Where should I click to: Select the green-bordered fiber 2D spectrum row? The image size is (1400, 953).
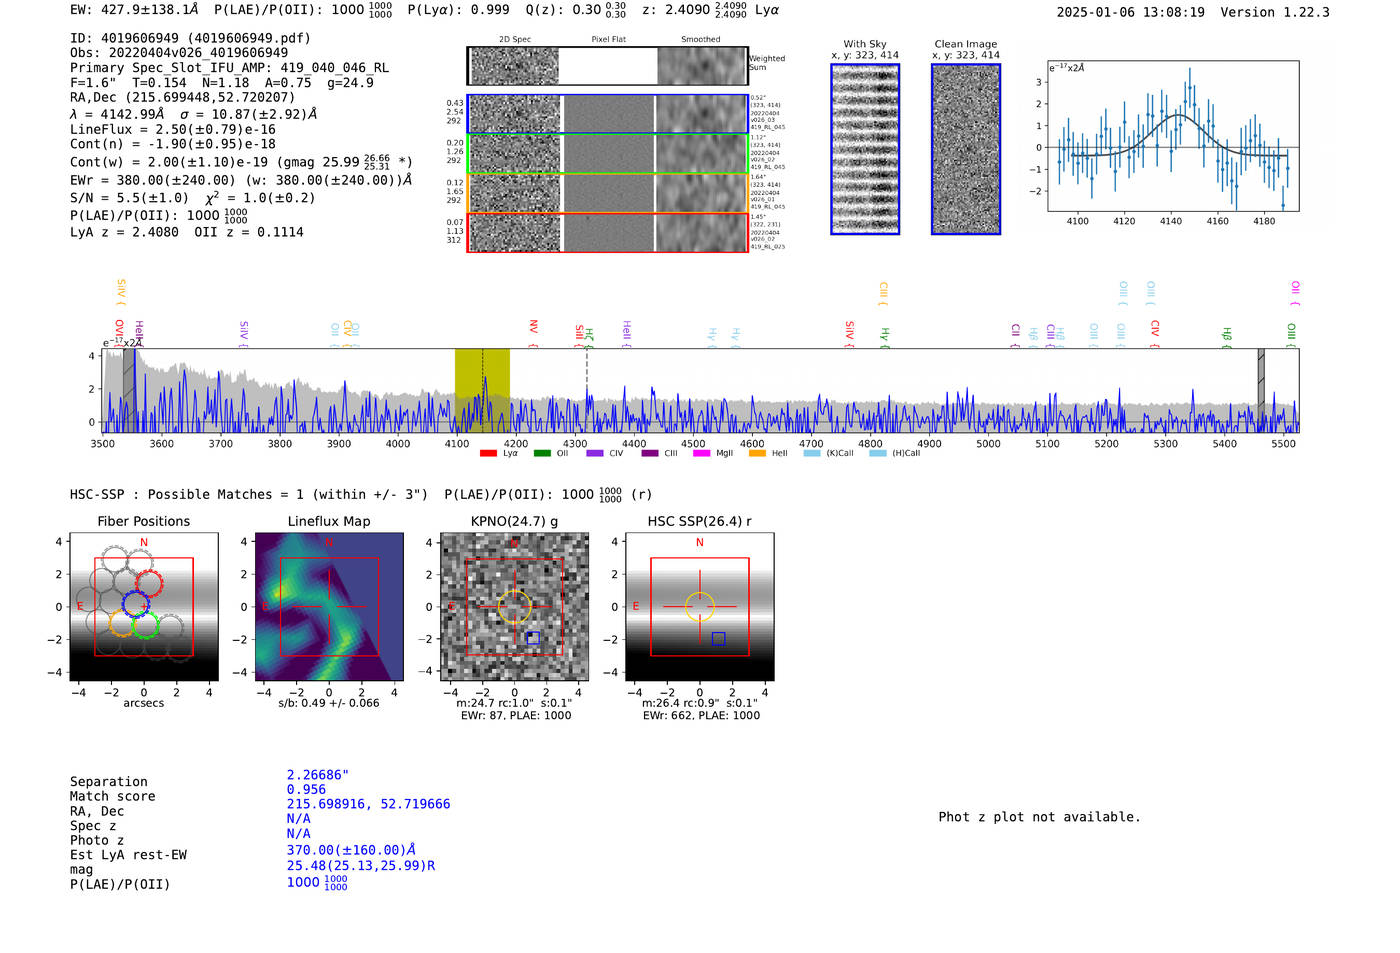tap(607, 154)
